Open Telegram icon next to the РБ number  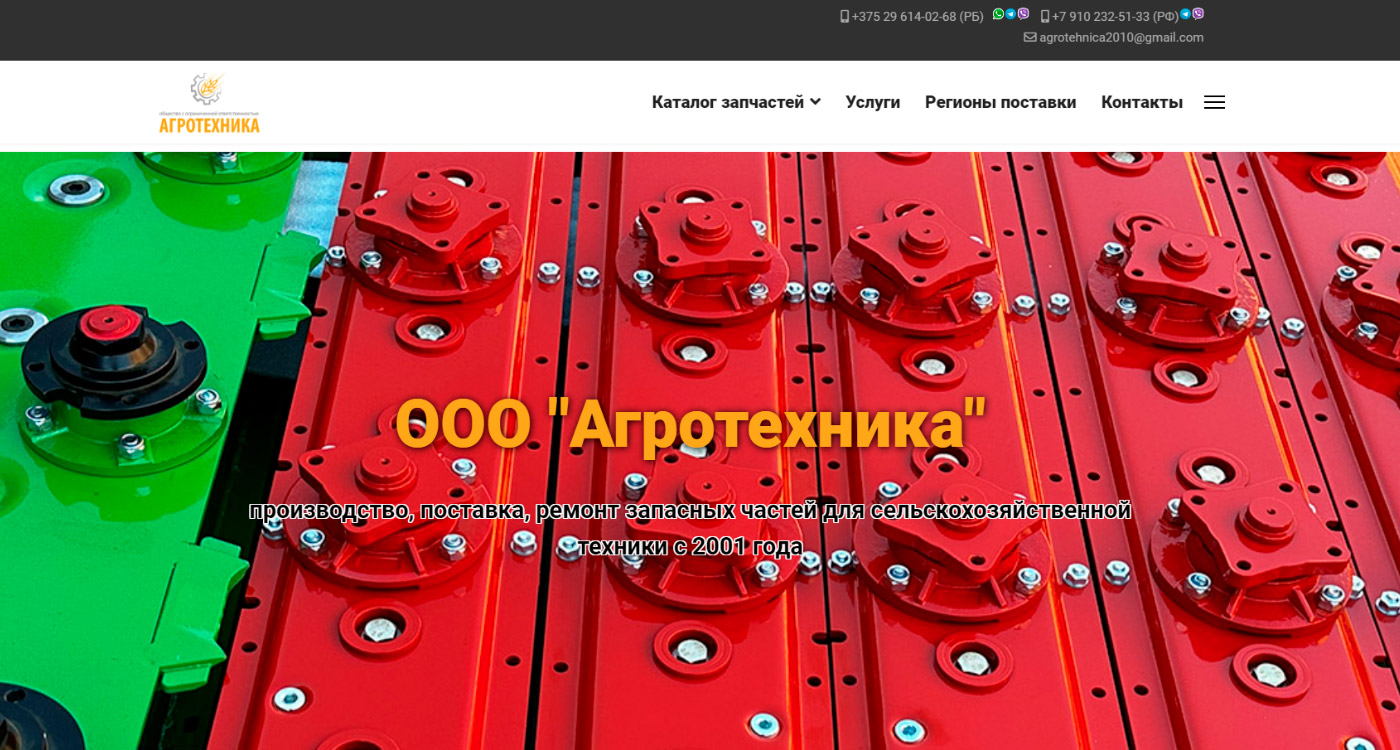[x=1011, y=14]
